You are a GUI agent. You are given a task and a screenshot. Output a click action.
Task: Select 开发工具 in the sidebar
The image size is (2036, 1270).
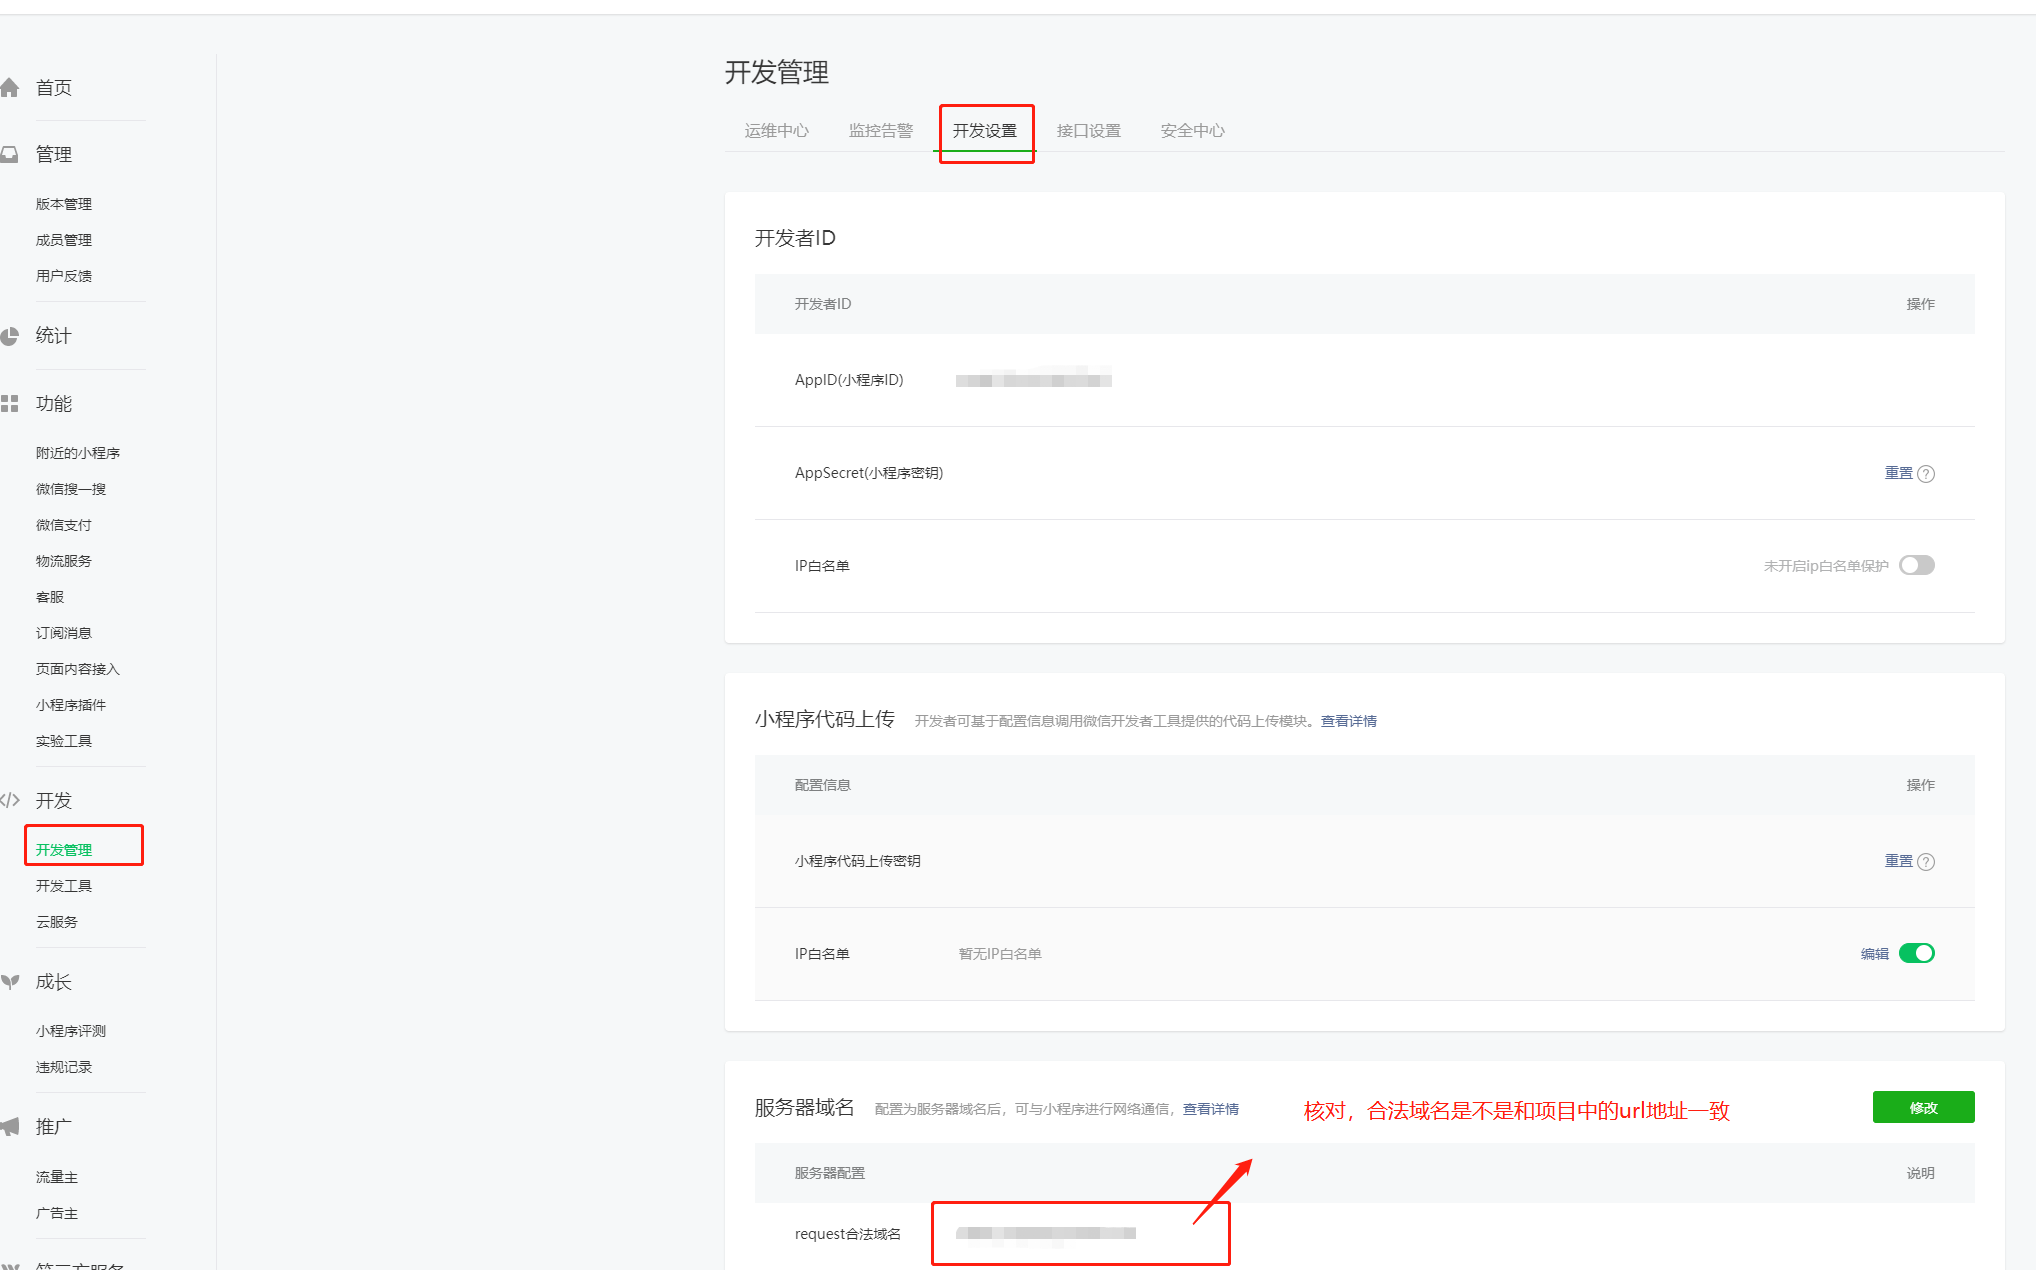[x=64, y=885]
